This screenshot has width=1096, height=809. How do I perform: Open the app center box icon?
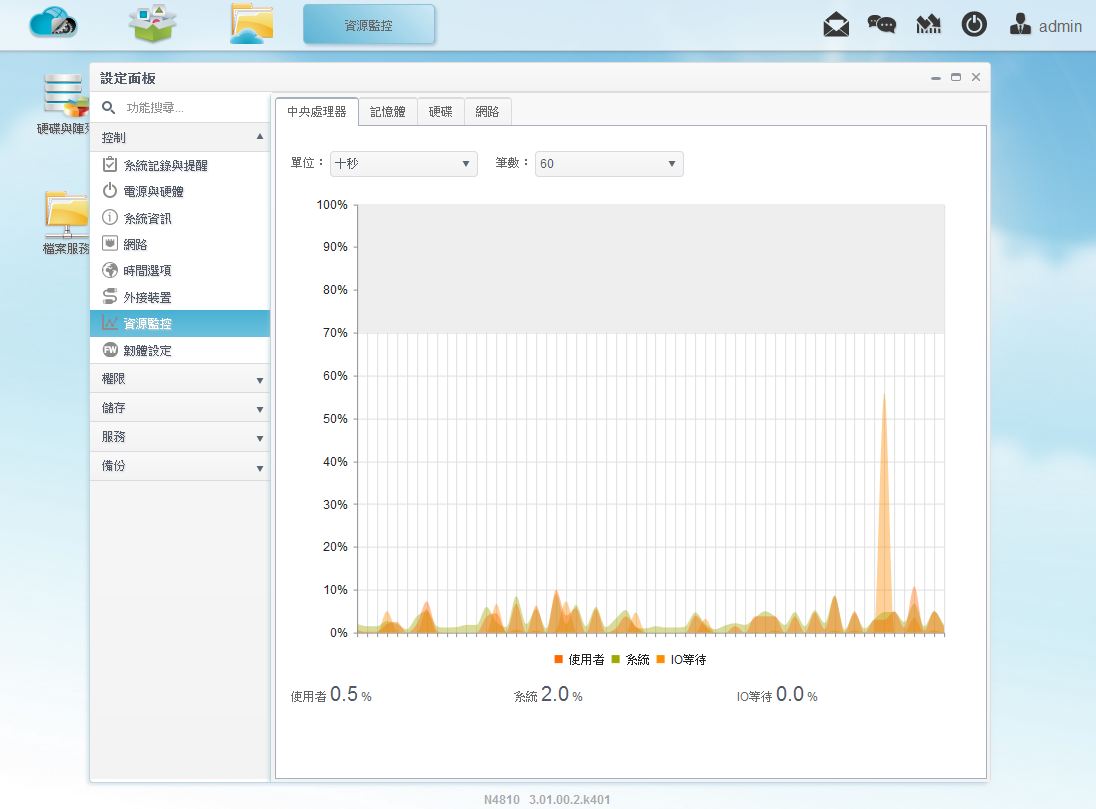pos(152,23)
